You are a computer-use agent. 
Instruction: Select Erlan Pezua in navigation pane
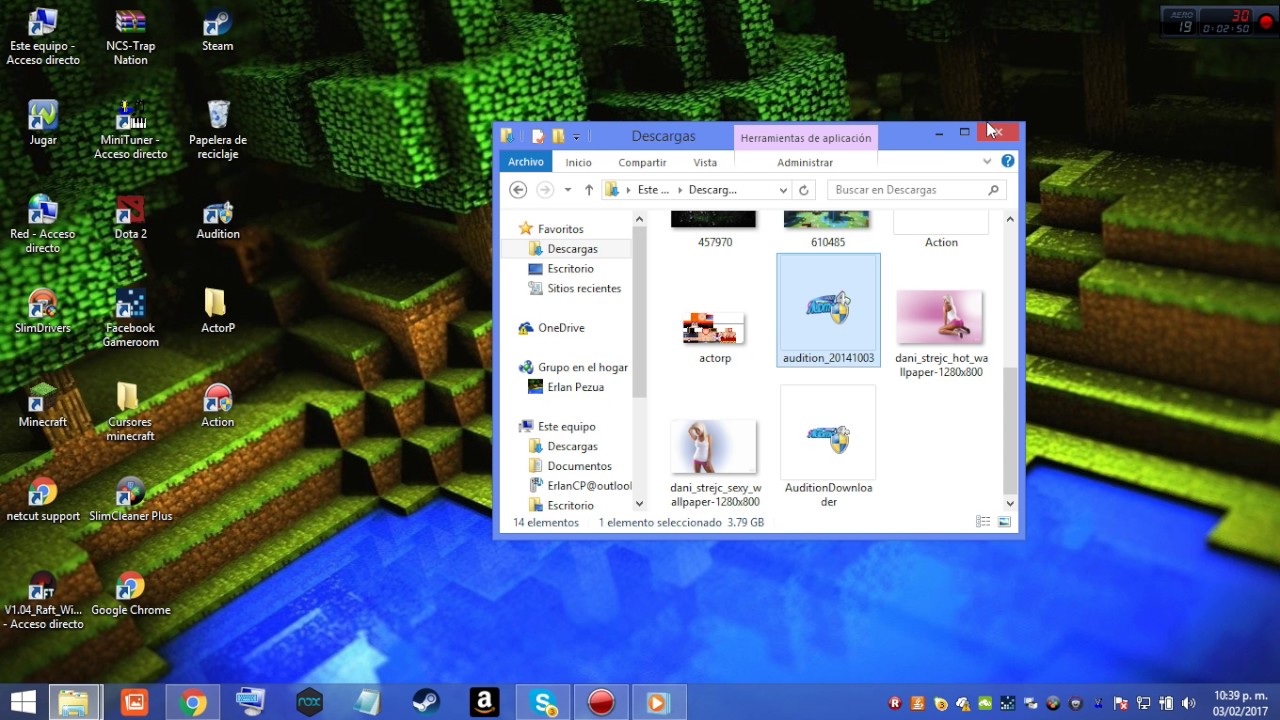click(x=575, y=387)
